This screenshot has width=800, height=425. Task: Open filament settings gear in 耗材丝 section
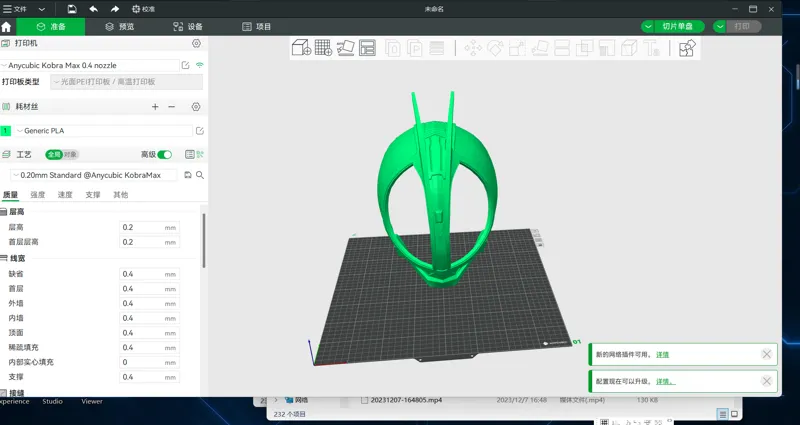point(196,107)
